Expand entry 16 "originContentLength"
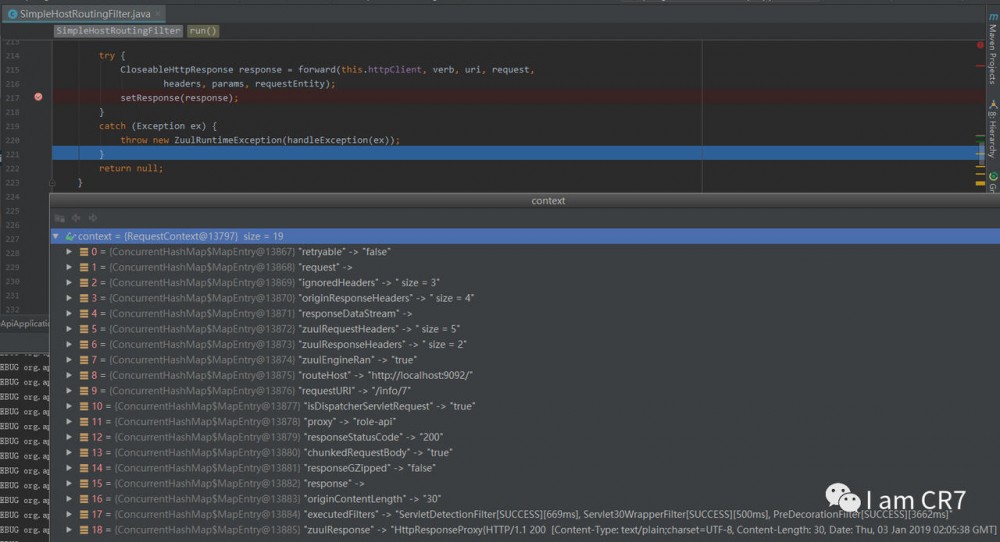Viewport: 1000px width, 542px height. tap(69, 499)
